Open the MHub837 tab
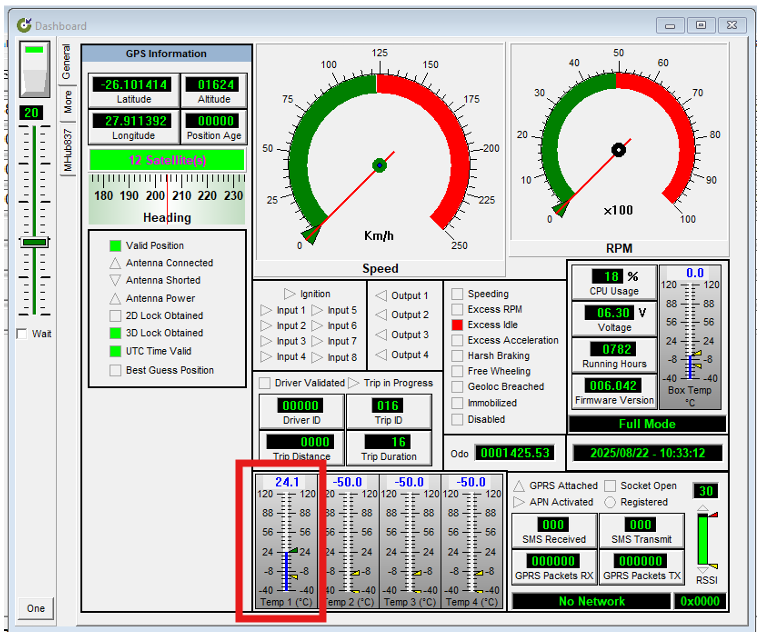 tap(68, 150)
